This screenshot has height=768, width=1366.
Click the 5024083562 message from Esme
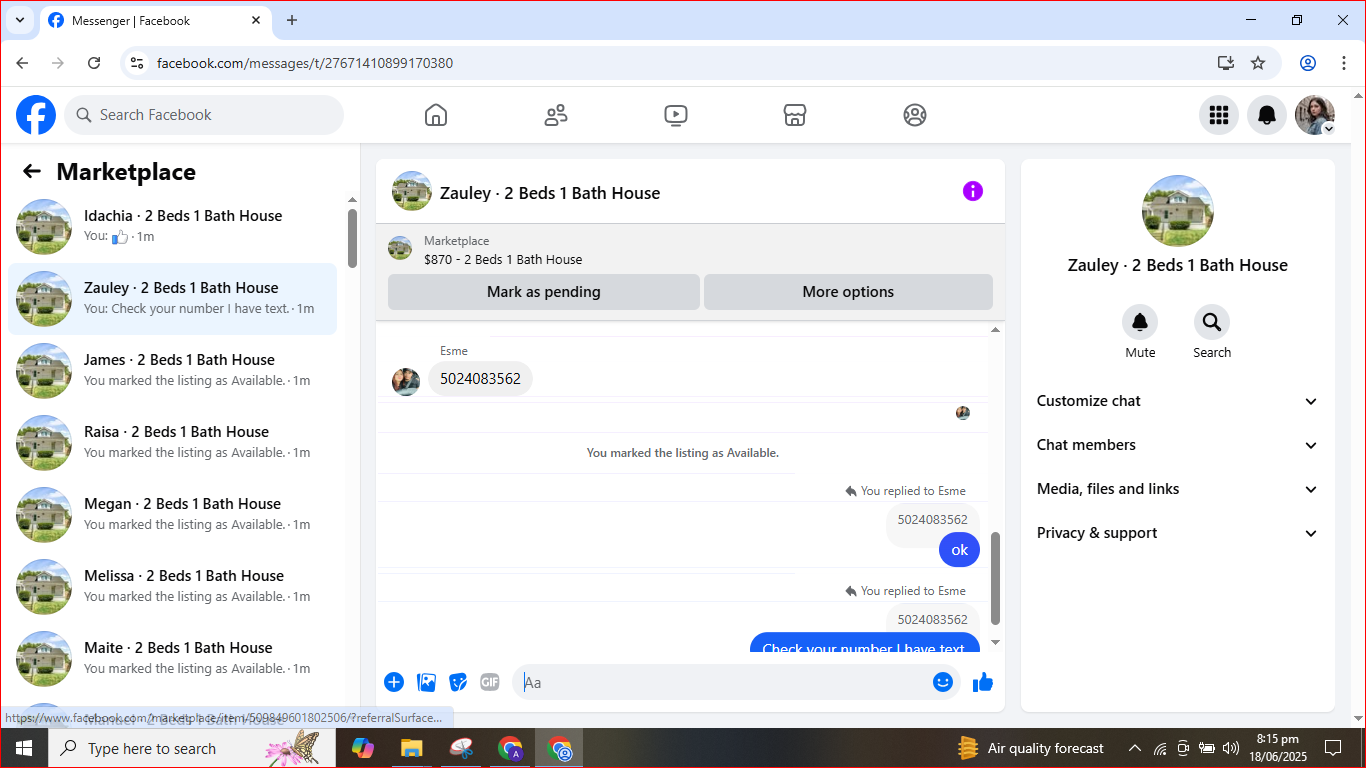481,379
